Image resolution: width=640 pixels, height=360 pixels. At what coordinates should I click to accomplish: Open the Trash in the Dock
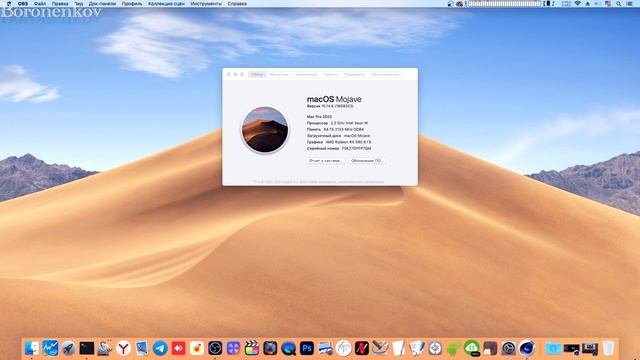608,348
